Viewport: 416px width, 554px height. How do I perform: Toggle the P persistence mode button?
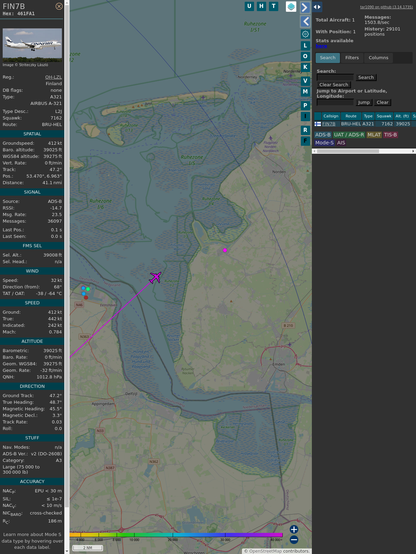(305, 105)
